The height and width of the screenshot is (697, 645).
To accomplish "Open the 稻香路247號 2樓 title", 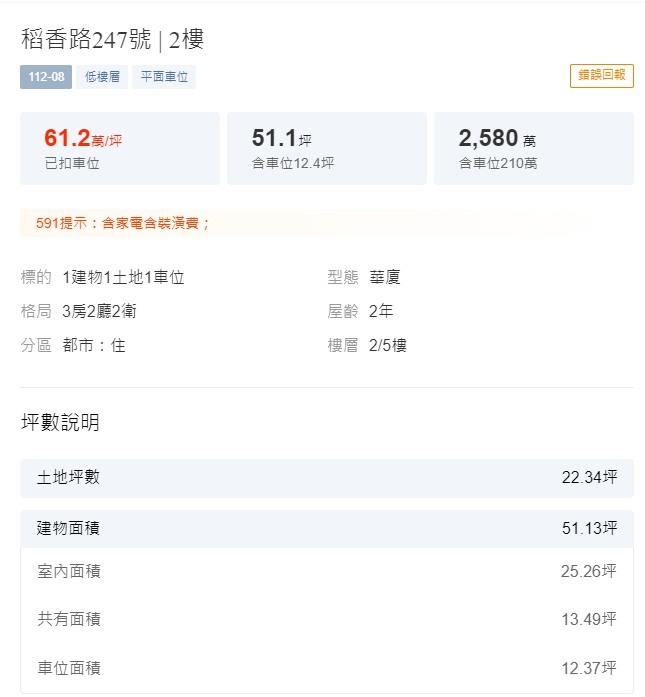I will [x=112, y=39].
